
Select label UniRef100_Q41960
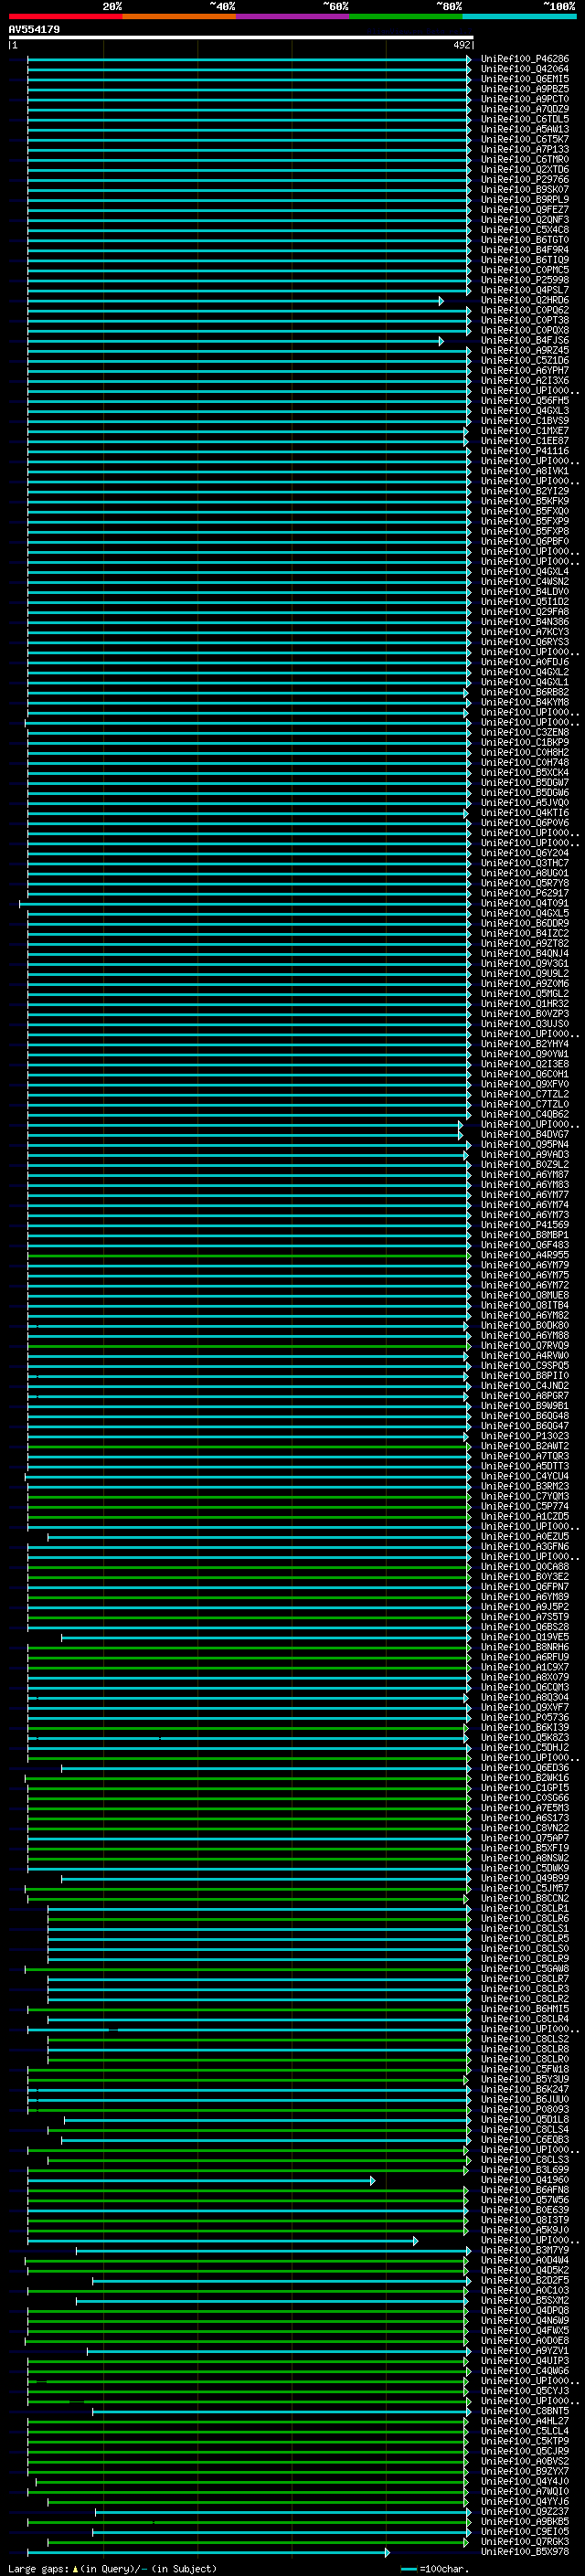[524, 2180]
